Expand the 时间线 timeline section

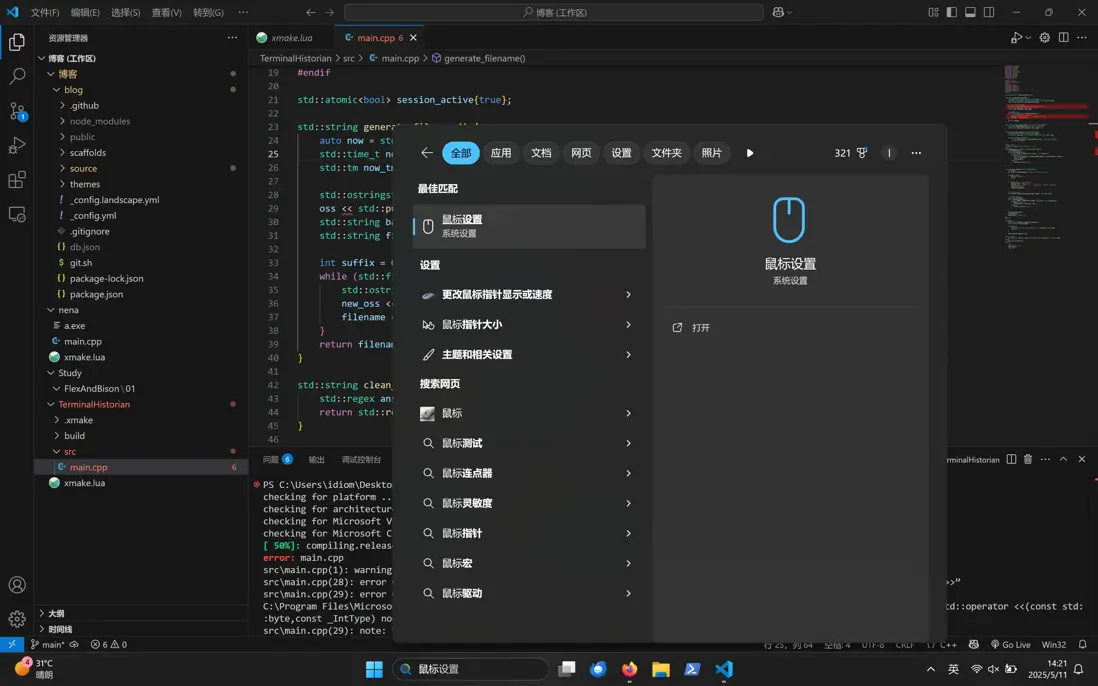tap(41, 629)
